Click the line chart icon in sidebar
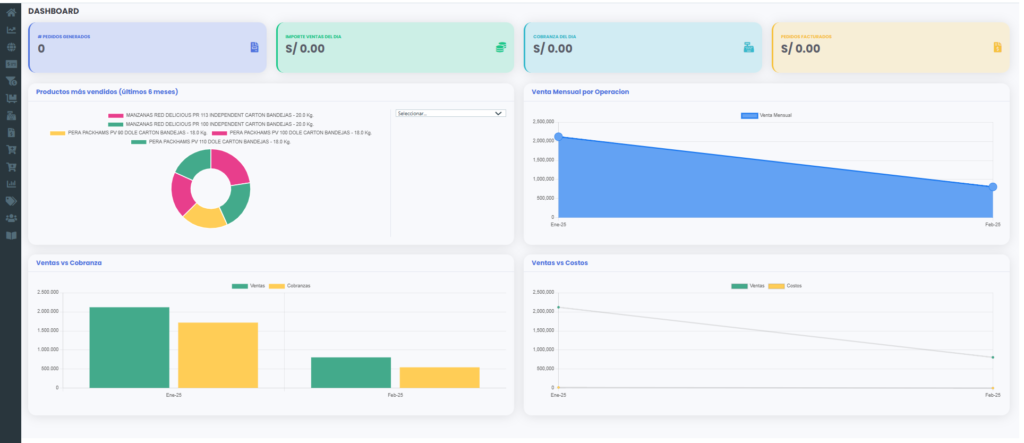This screenshot has height=443, width=1024. coord(11,29)
